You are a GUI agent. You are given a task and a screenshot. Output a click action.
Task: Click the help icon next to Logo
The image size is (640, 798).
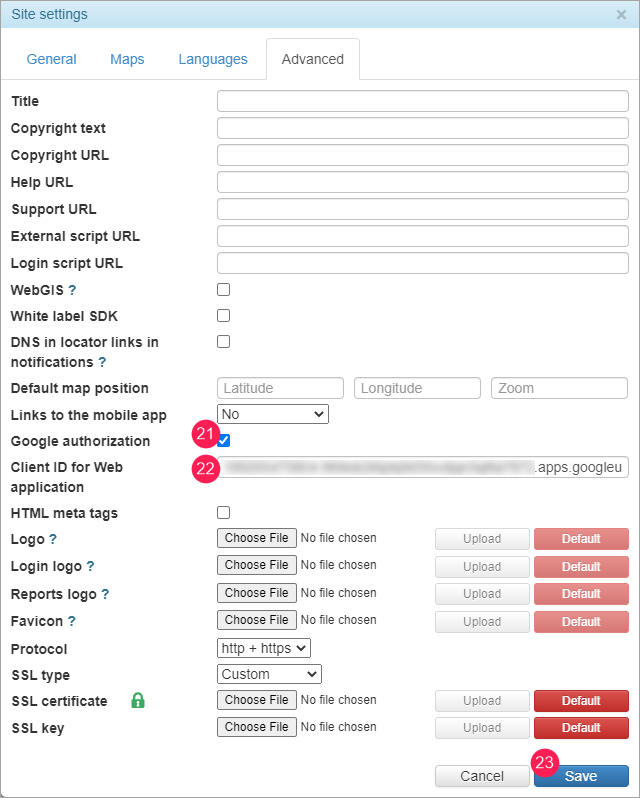point(53,539)
